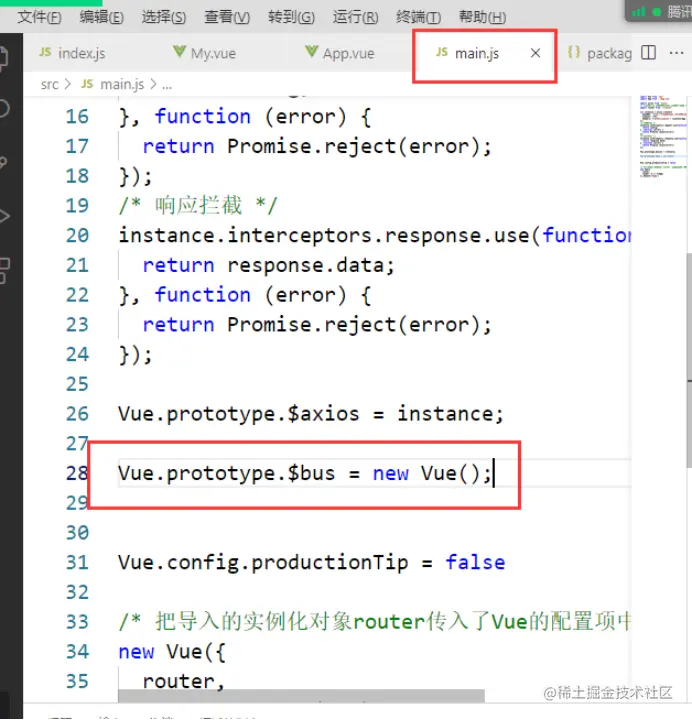Open Search in the activity bar
The image size is (692, 720).
pos(4,109)
